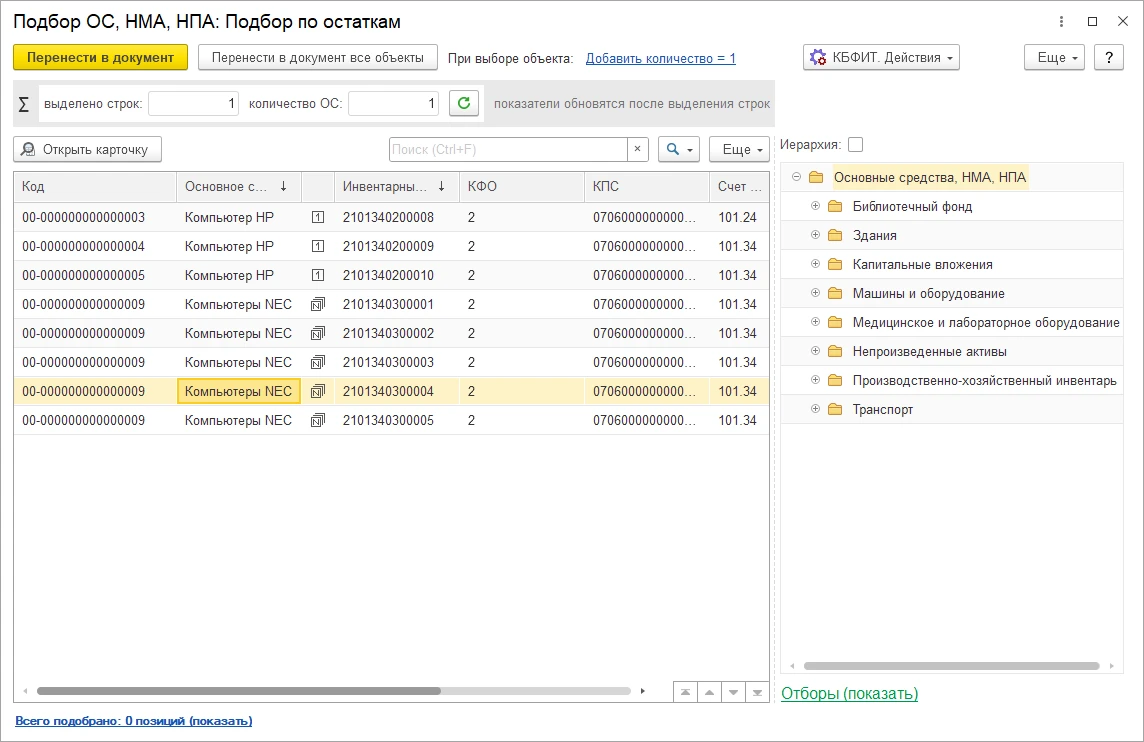
Task: Click the Добавить количество = 1 link
Action: pos(661,58)
